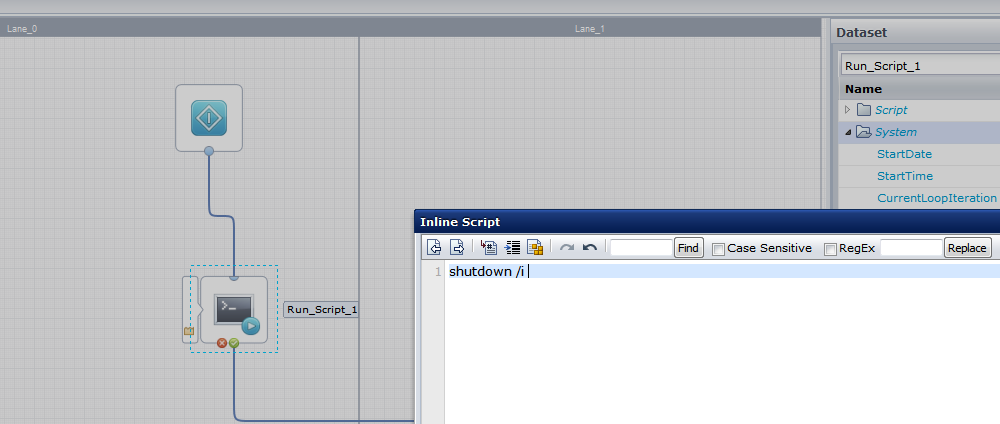Click the find text input field
This screenshot has width=1000, height=424.
(x=641, y=247)
